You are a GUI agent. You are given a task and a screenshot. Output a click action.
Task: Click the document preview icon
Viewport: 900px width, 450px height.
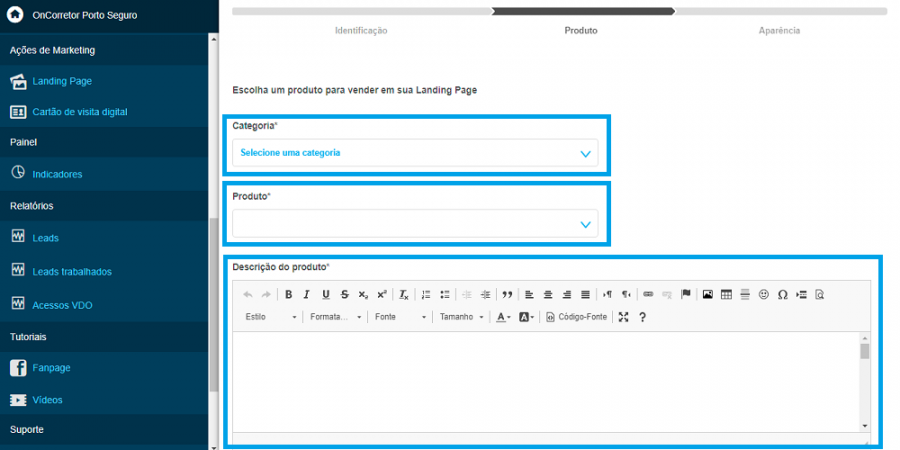pyautogui.click(x=820, y=294)
